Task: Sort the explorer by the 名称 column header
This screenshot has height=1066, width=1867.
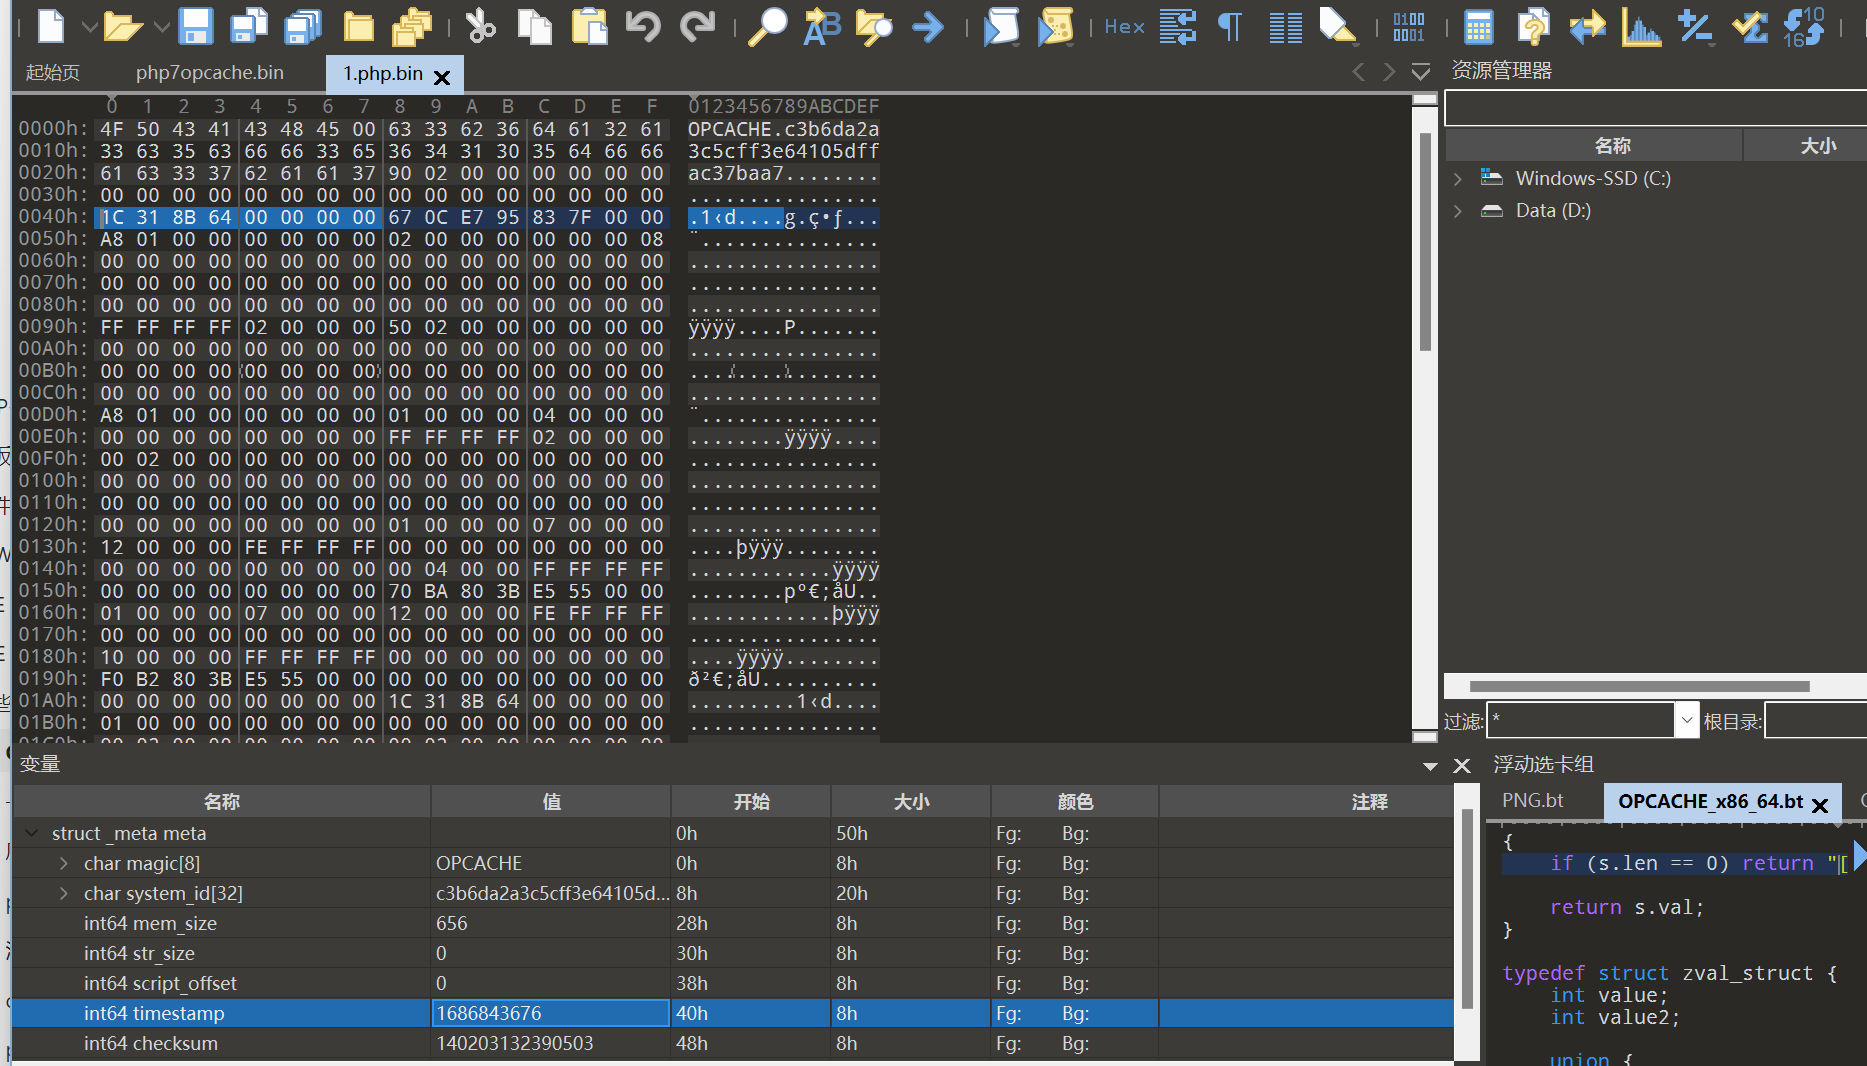Action: (x=1594, y=146)
